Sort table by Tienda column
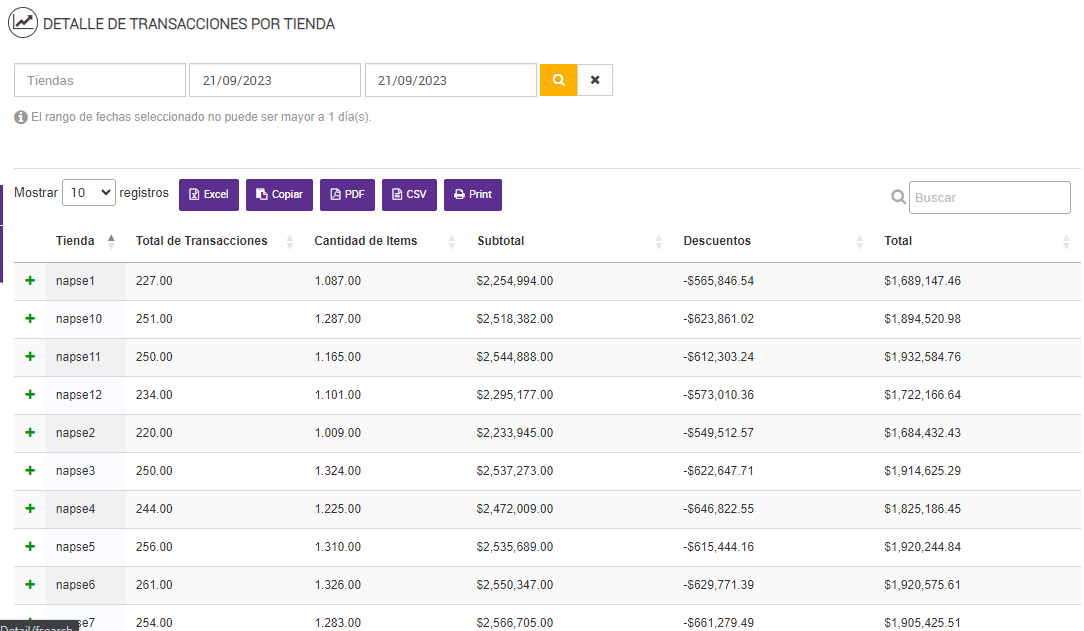The width and height of the screenshot is (1084, 631). pyautogui.click(x=76, y=241)
